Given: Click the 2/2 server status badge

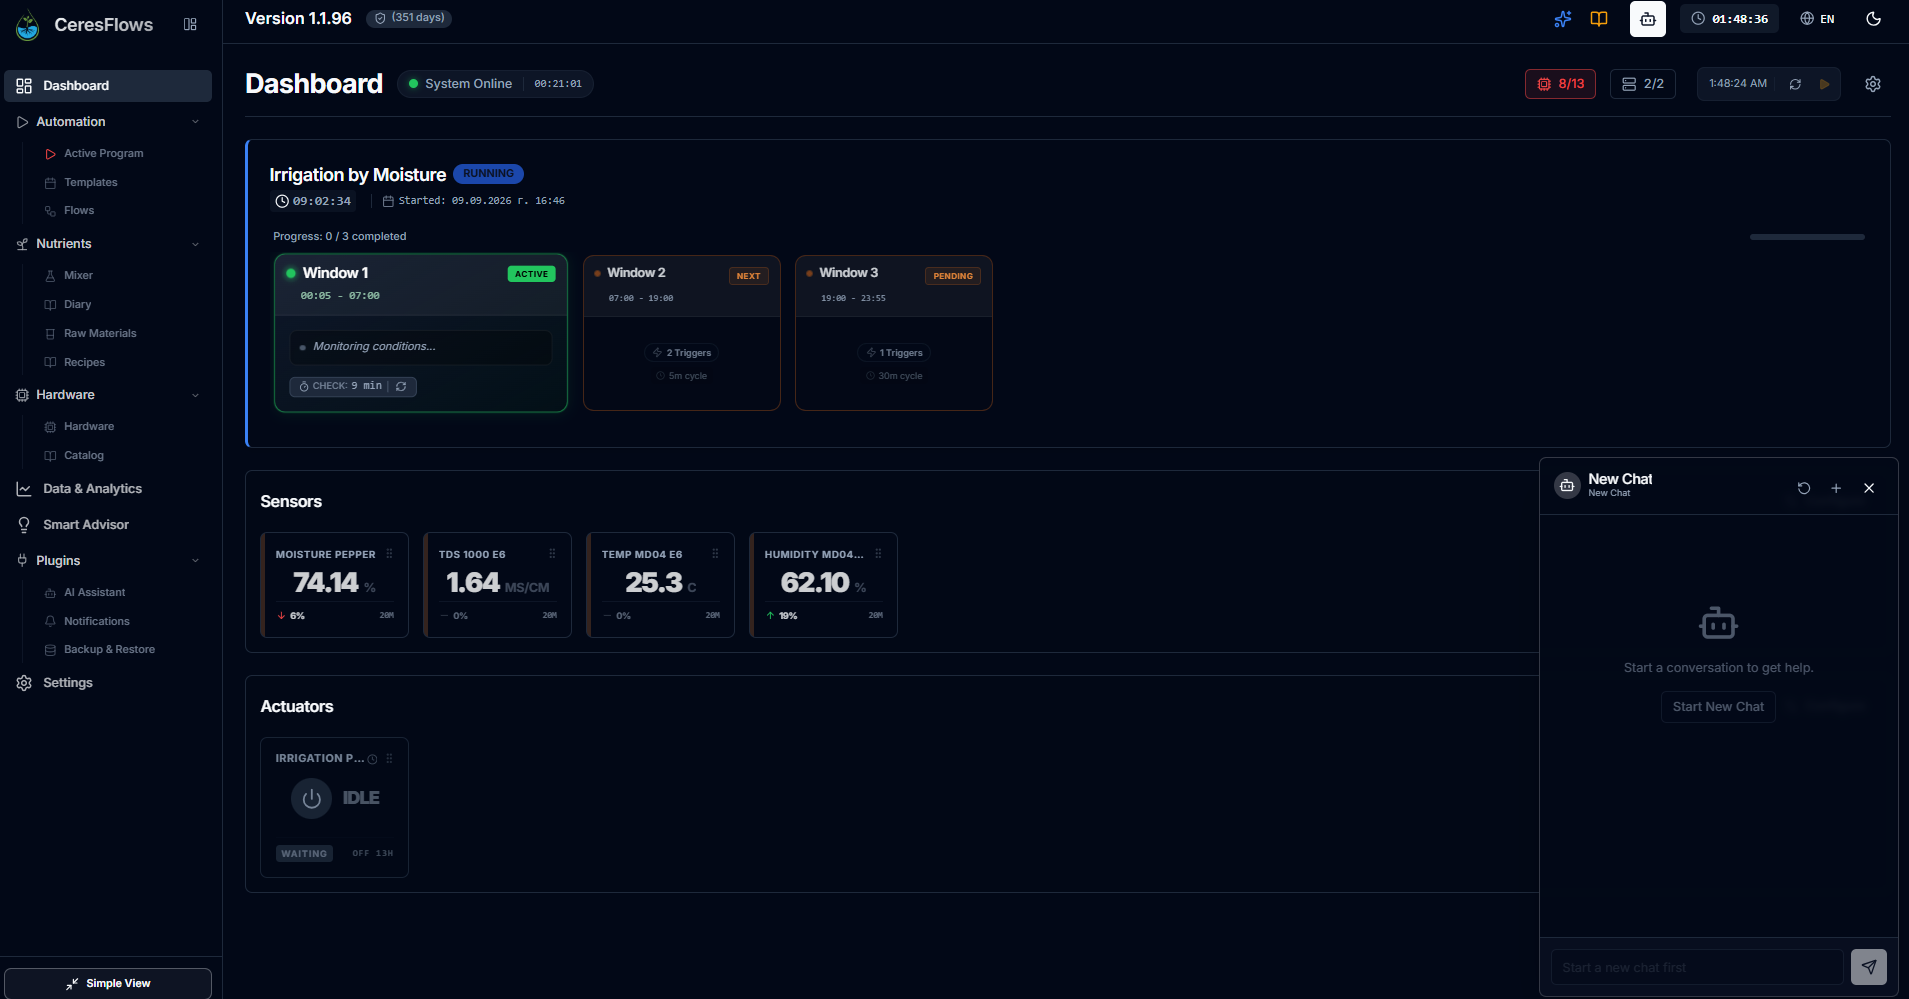Looking at the screenshot, I should (1643, 84).
